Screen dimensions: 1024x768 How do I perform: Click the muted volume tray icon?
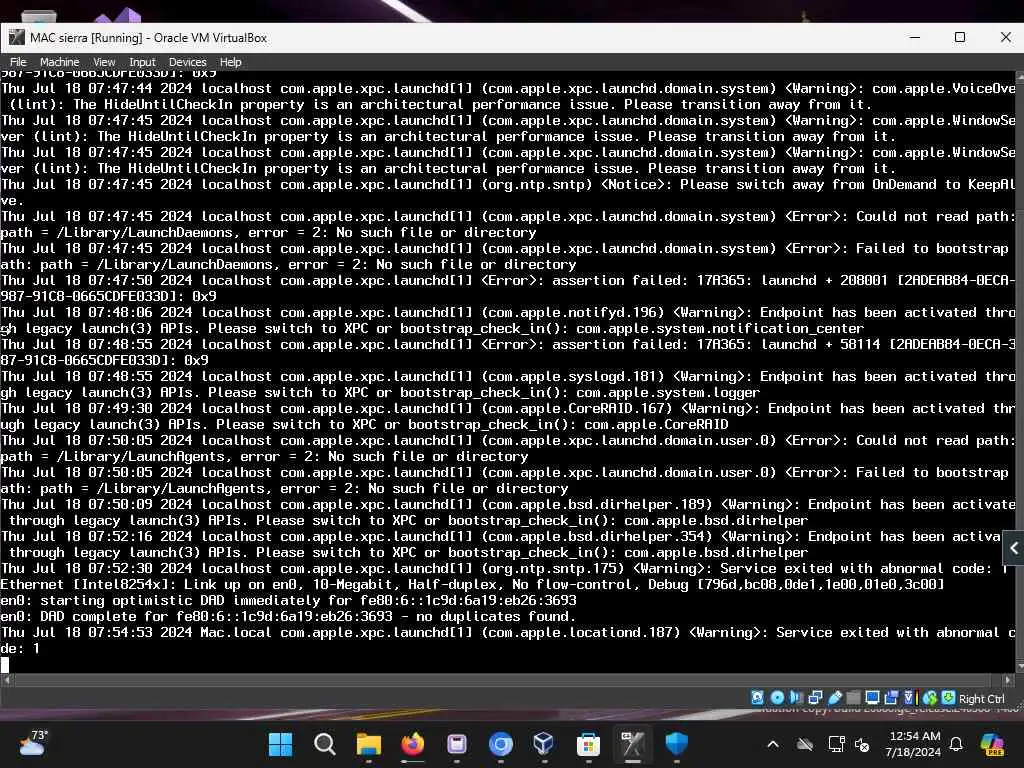pos(862,744)
